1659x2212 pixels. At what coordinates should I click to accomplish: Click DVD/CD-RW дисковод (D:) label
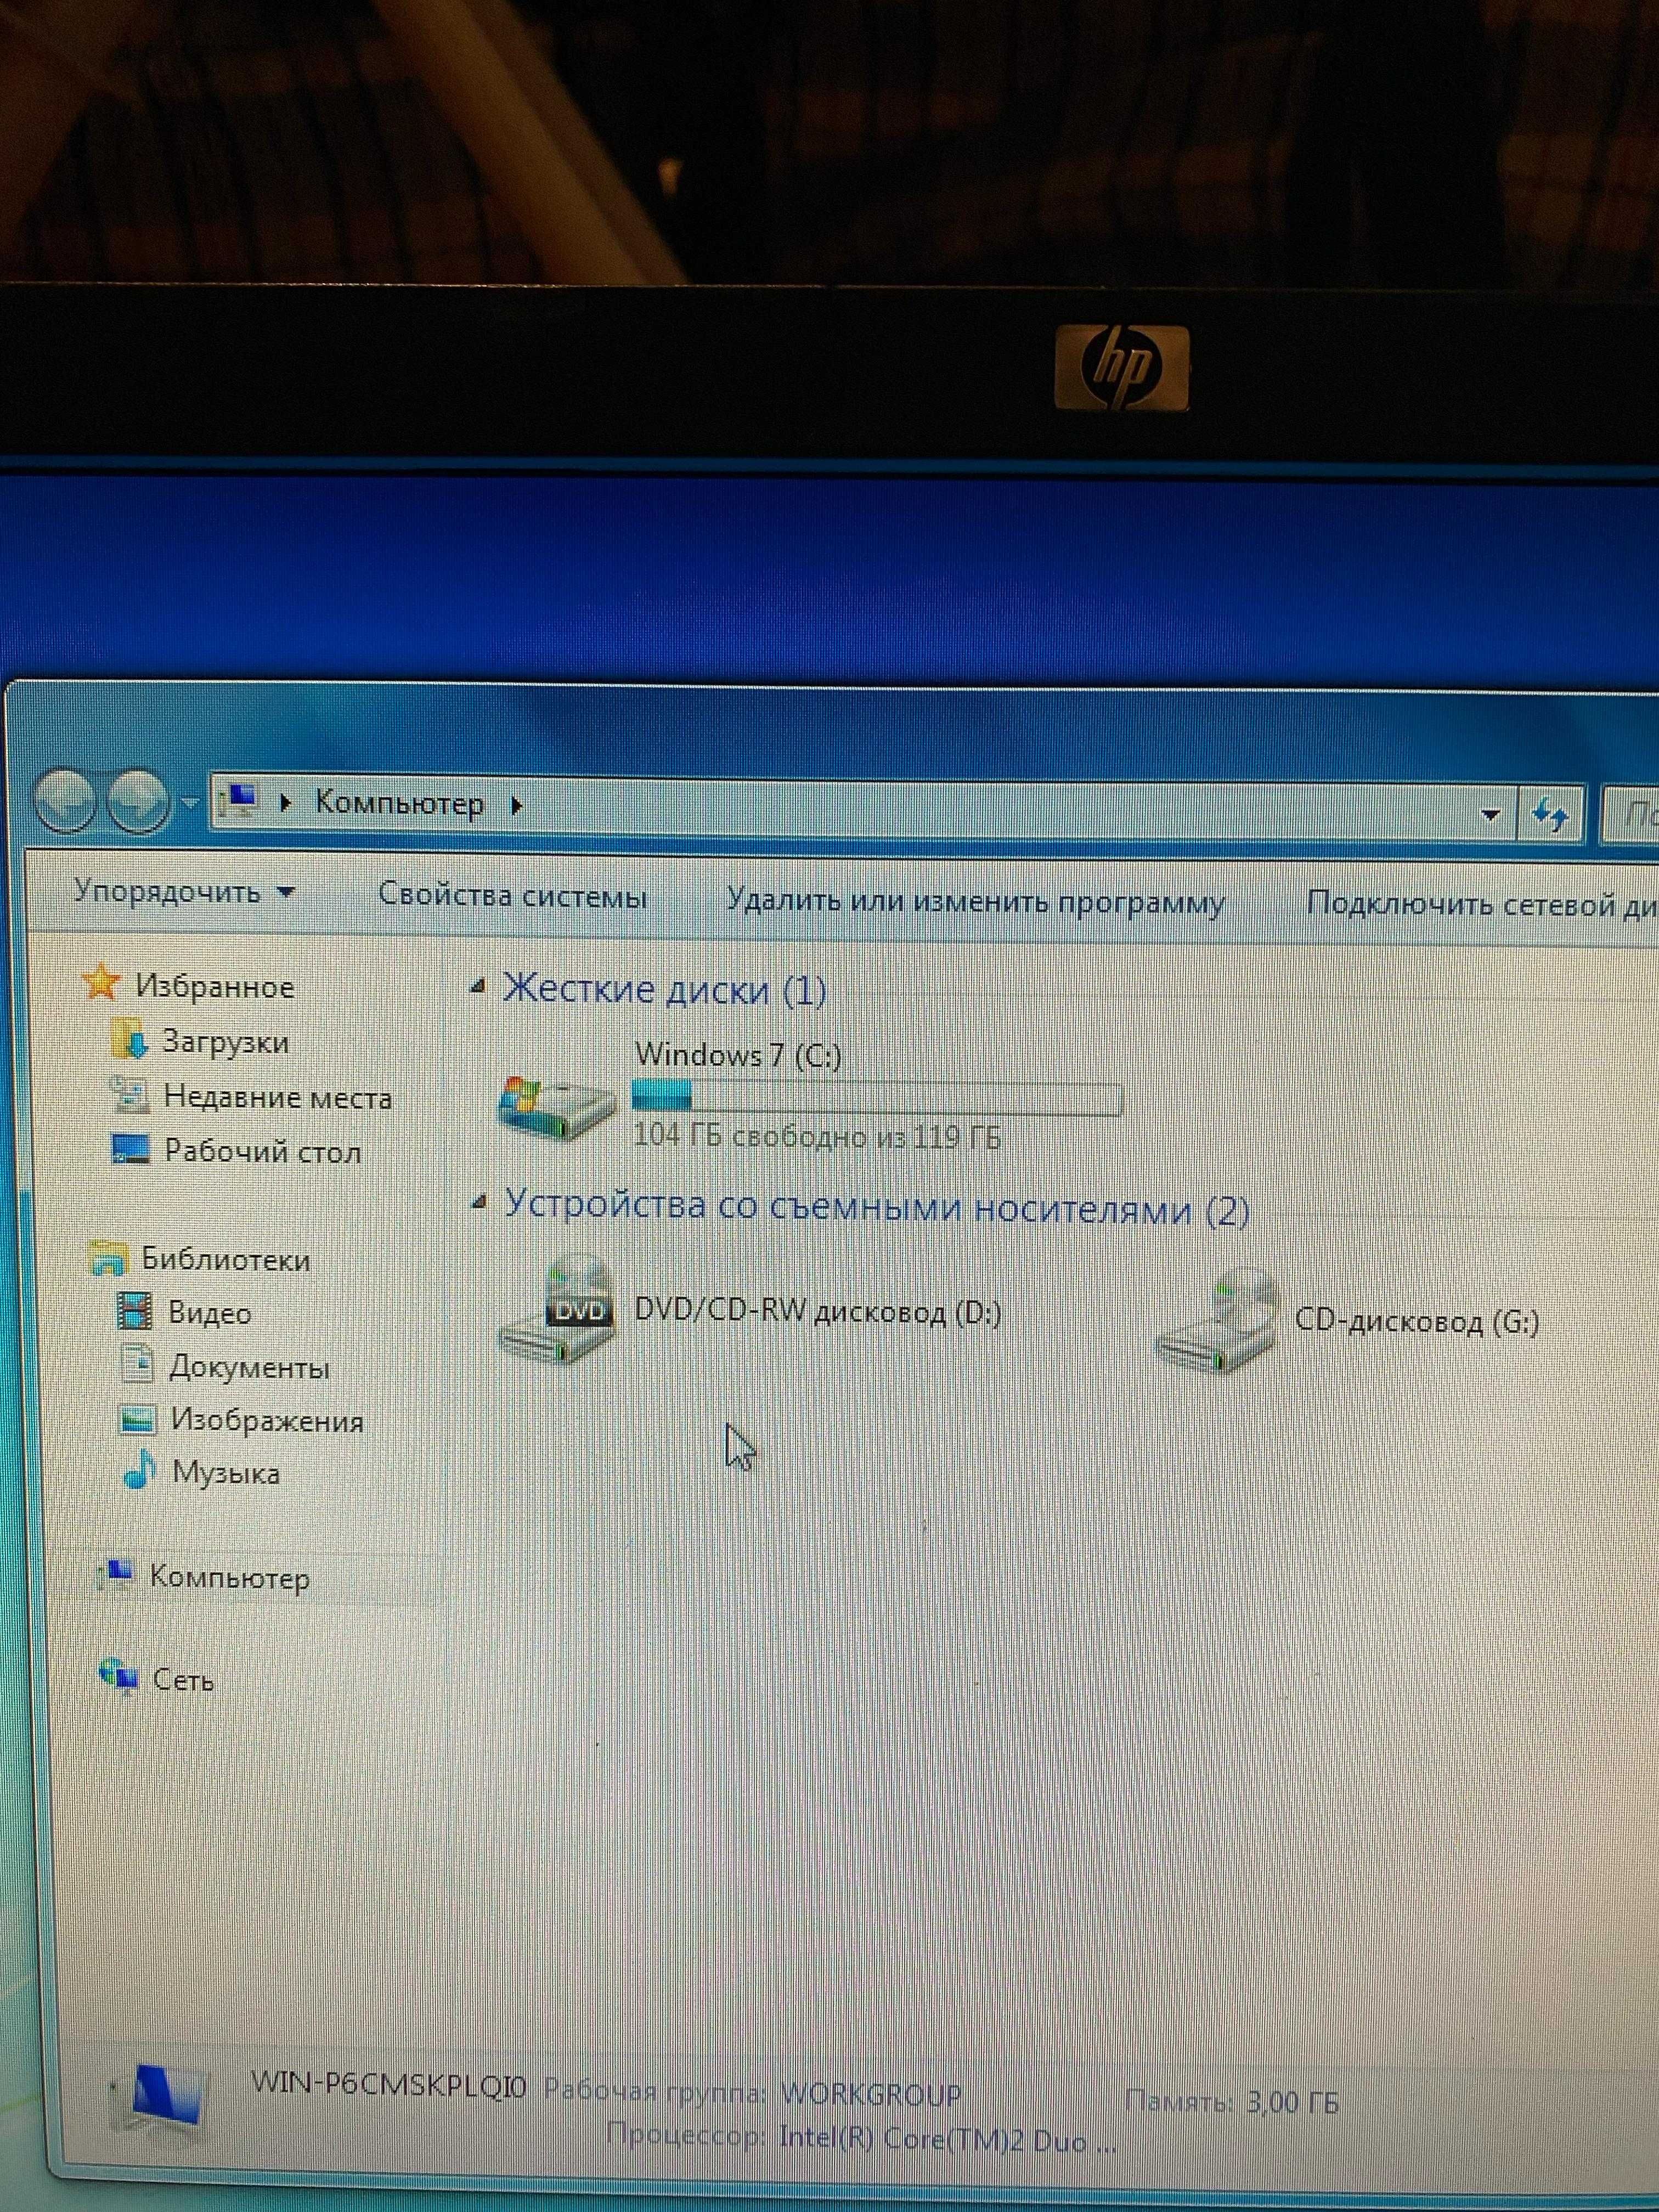[x=818, y=1312]
